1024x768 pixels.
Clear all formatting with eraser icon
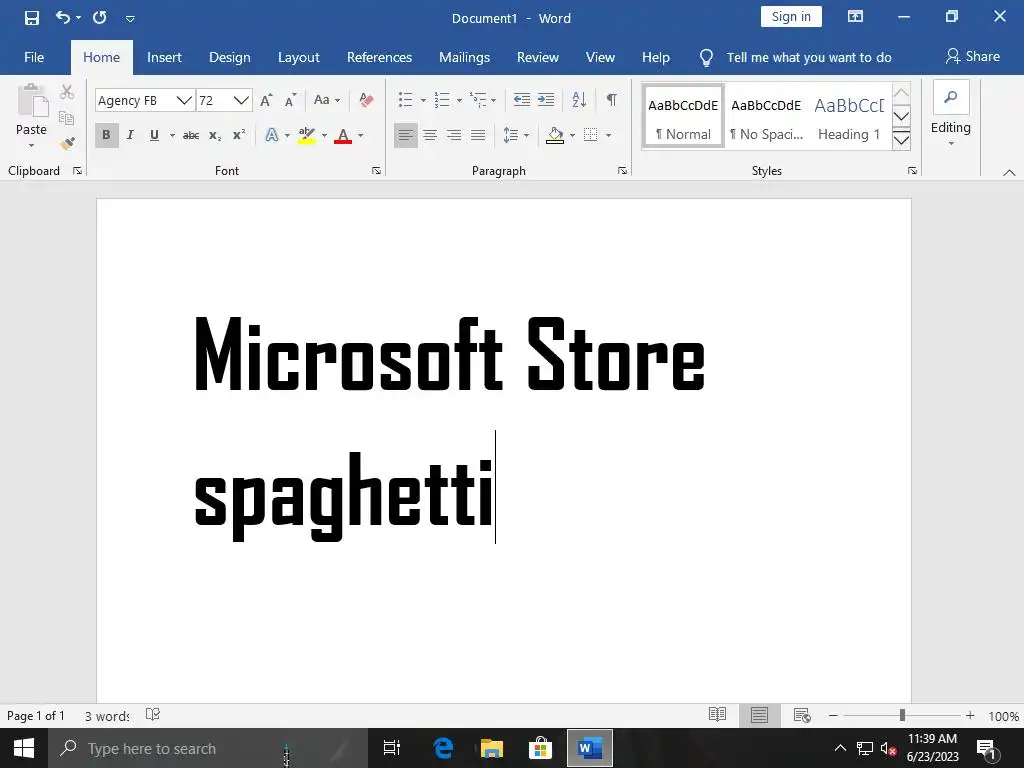pos(366,100)
